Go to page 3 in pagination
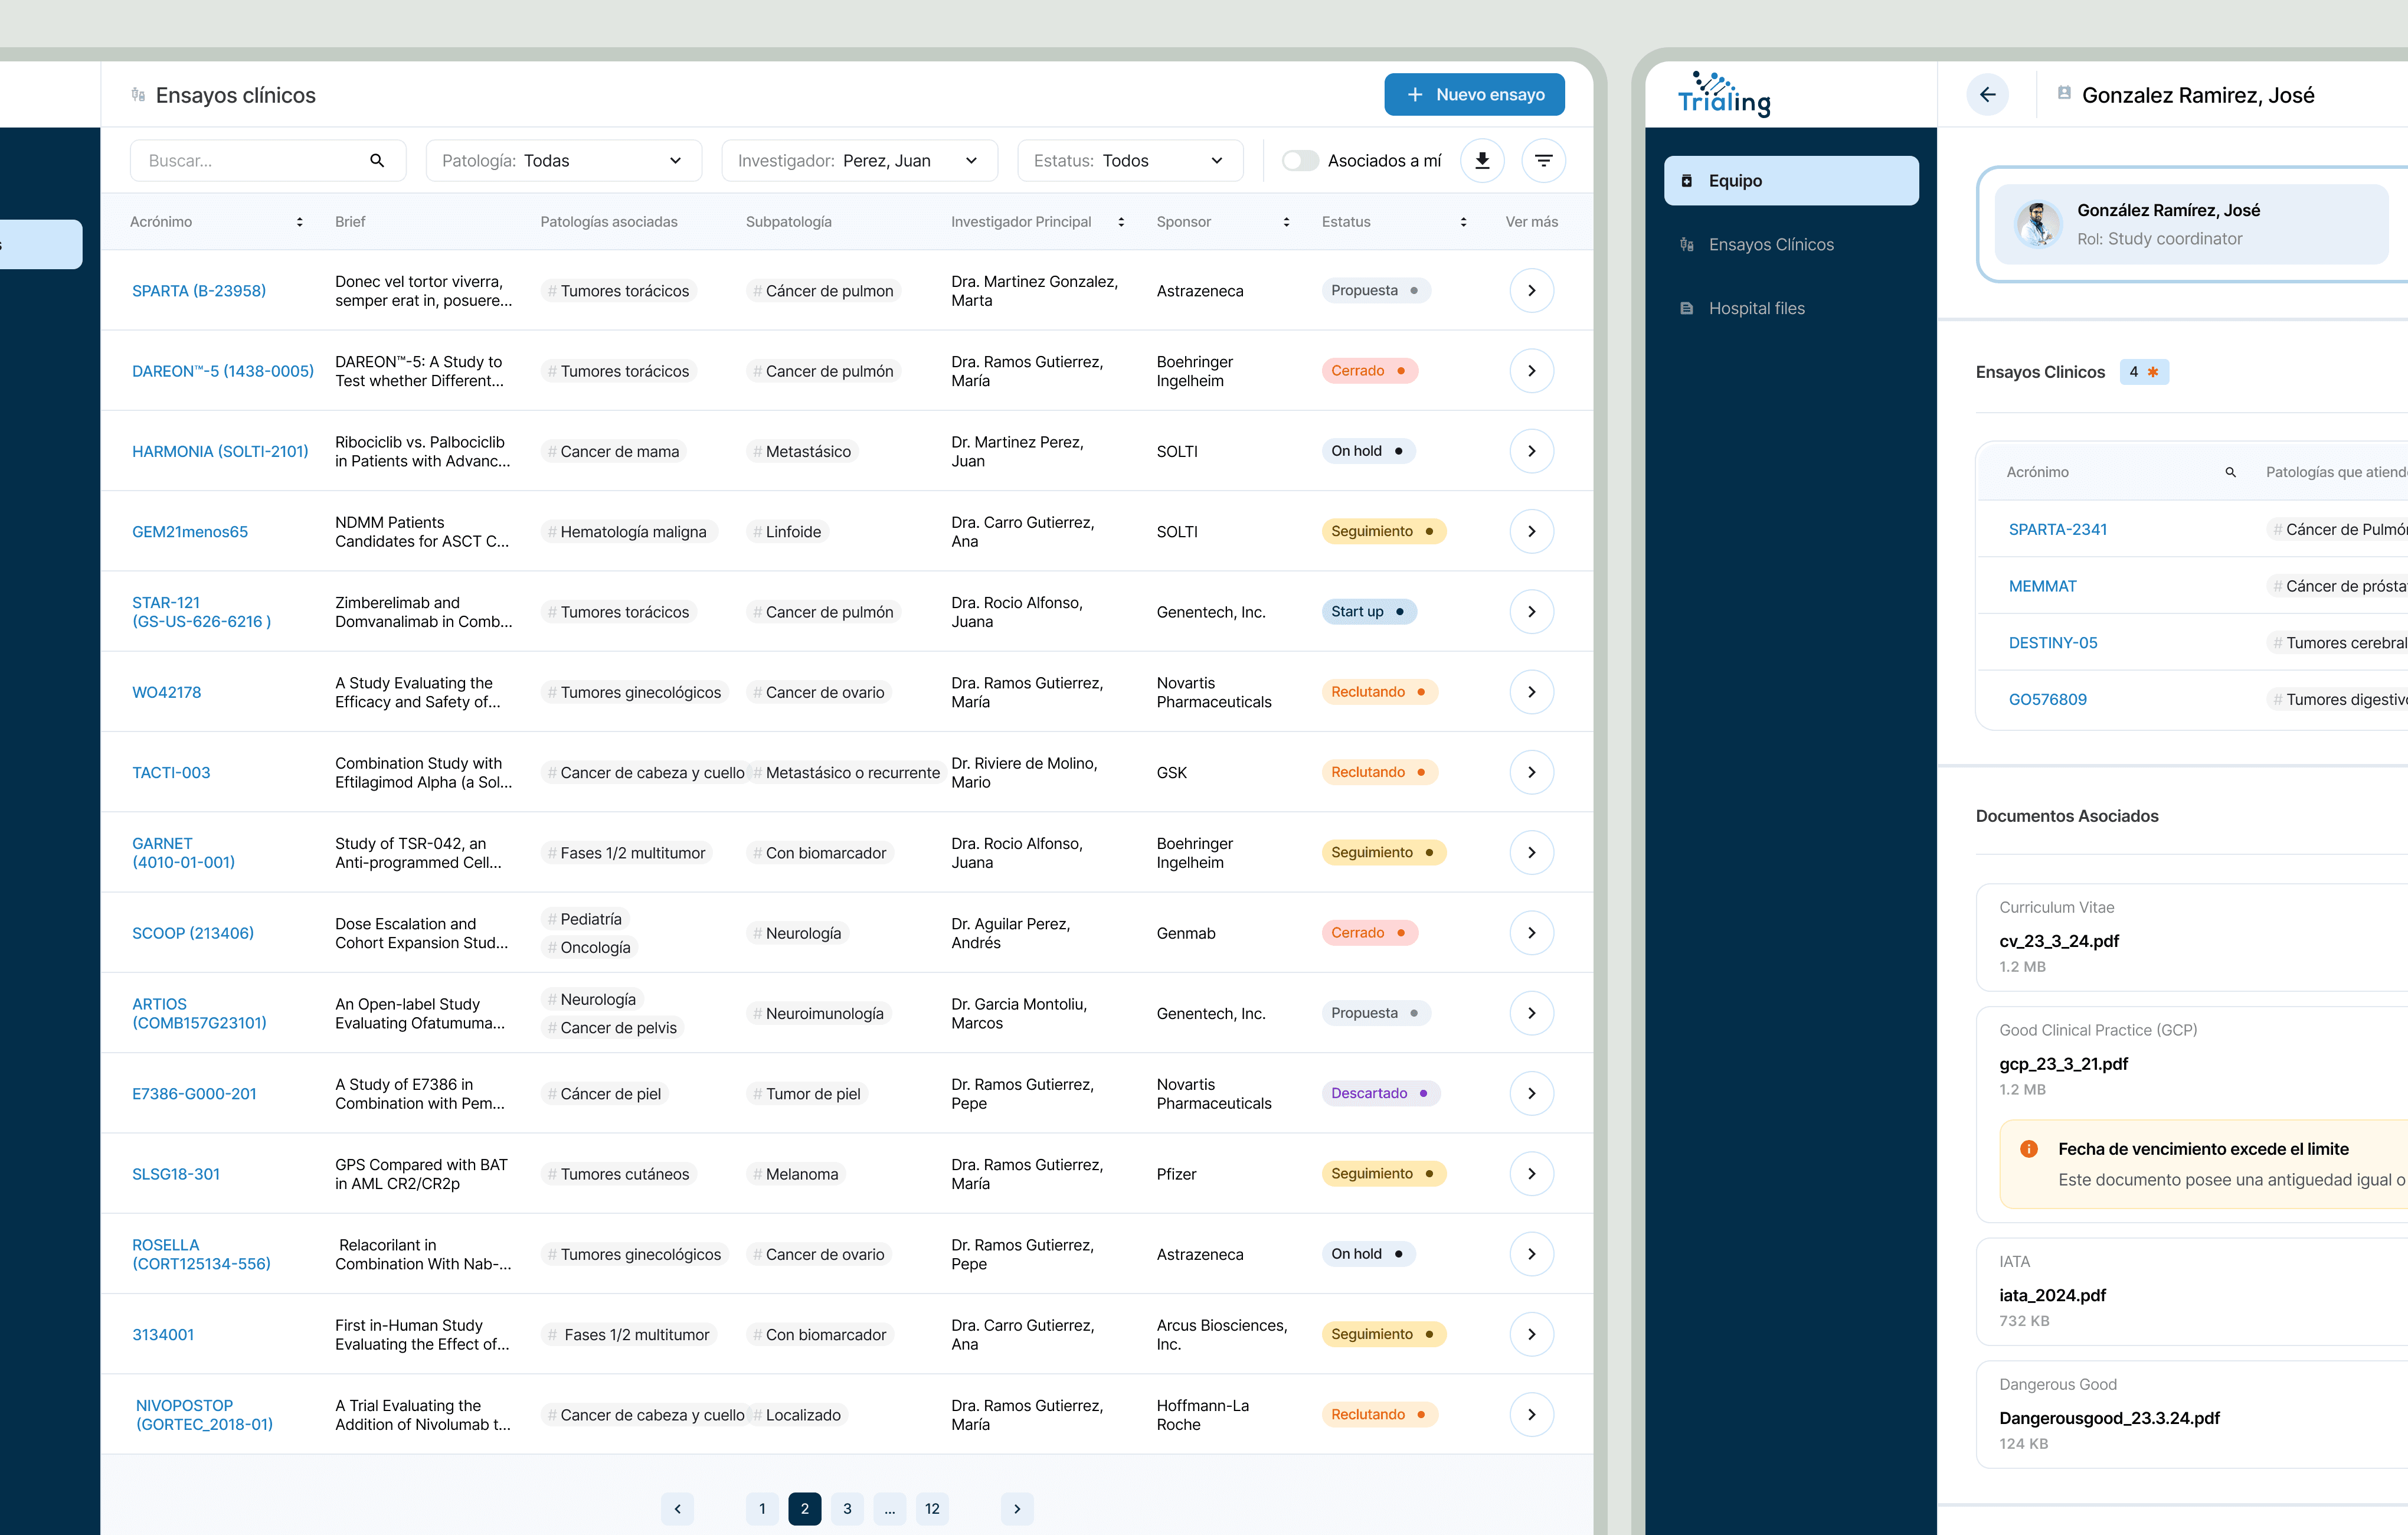The width and height of the screenshot is (2408, 1535). (x=847, y=1508)
